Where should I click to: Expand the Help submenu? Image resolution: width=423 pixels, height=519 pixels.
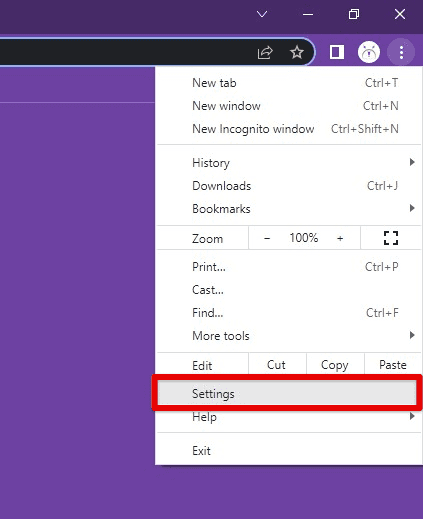click(289, 417)
